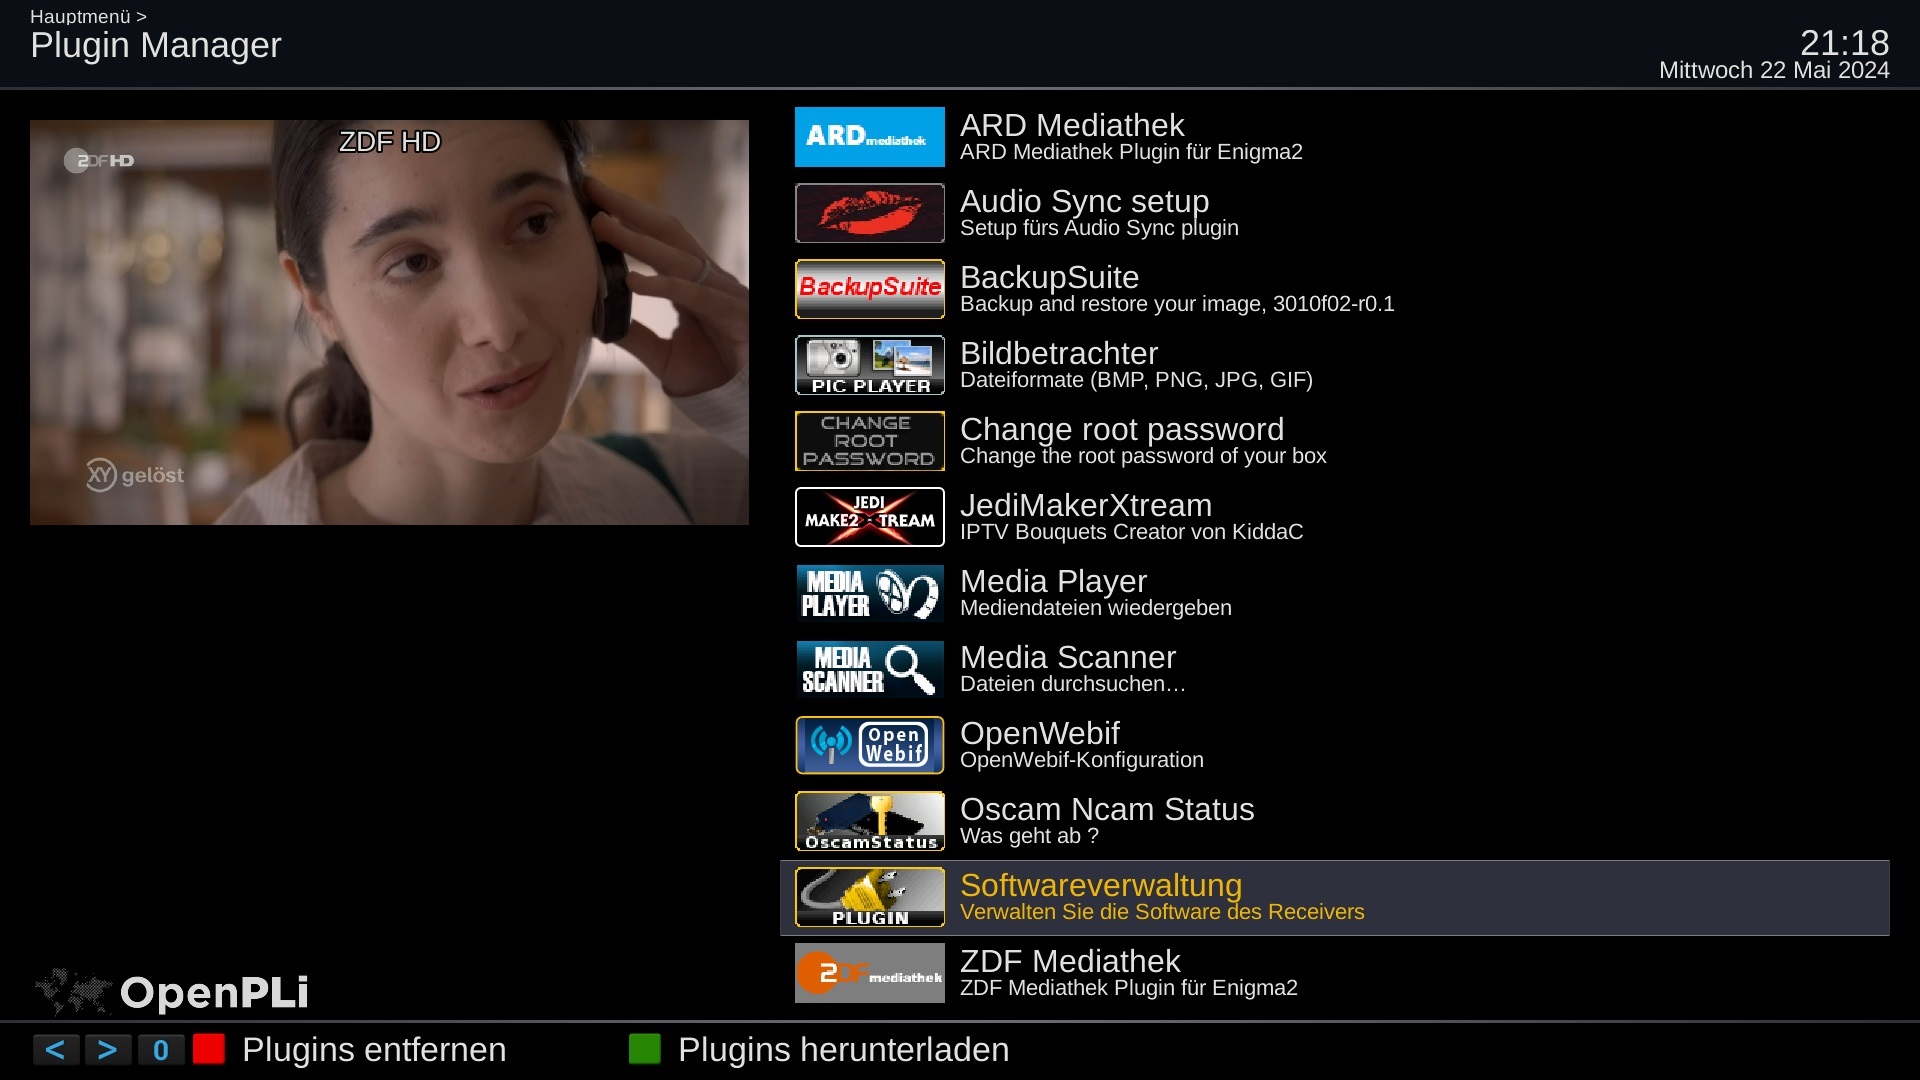
Task: Launch the JediMakerXtream icon
Action: click(x=869, y=517)
